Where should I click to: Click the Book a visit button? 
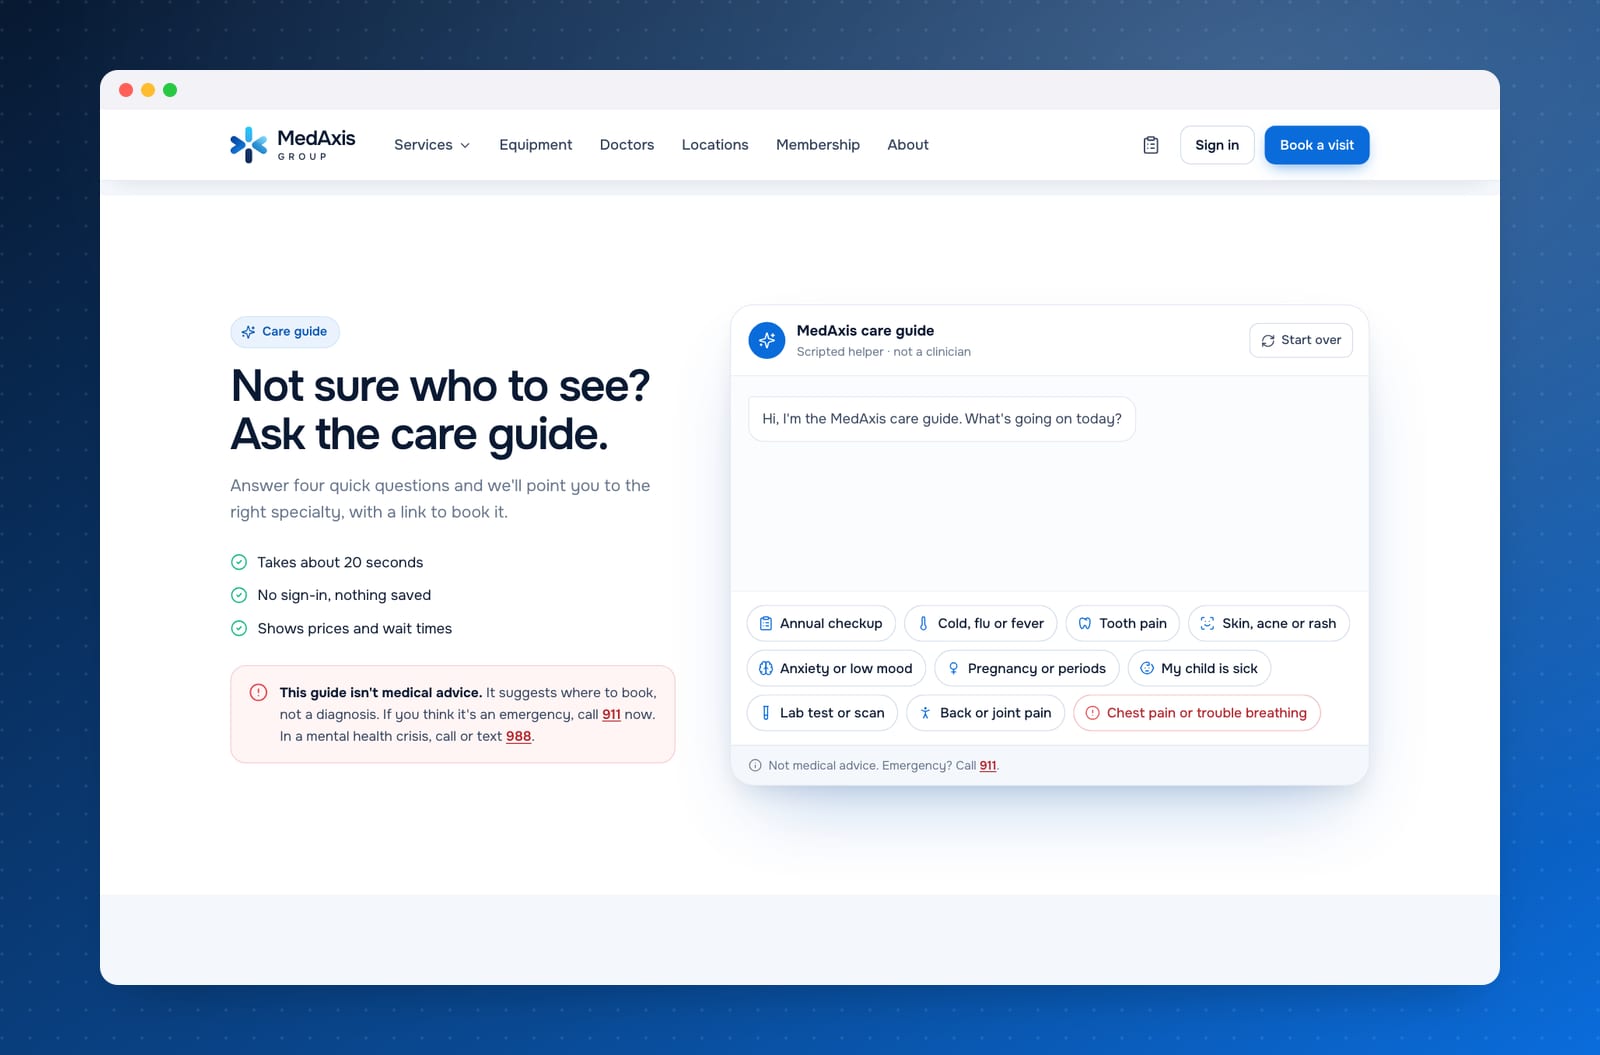[x=1317, y=145]
